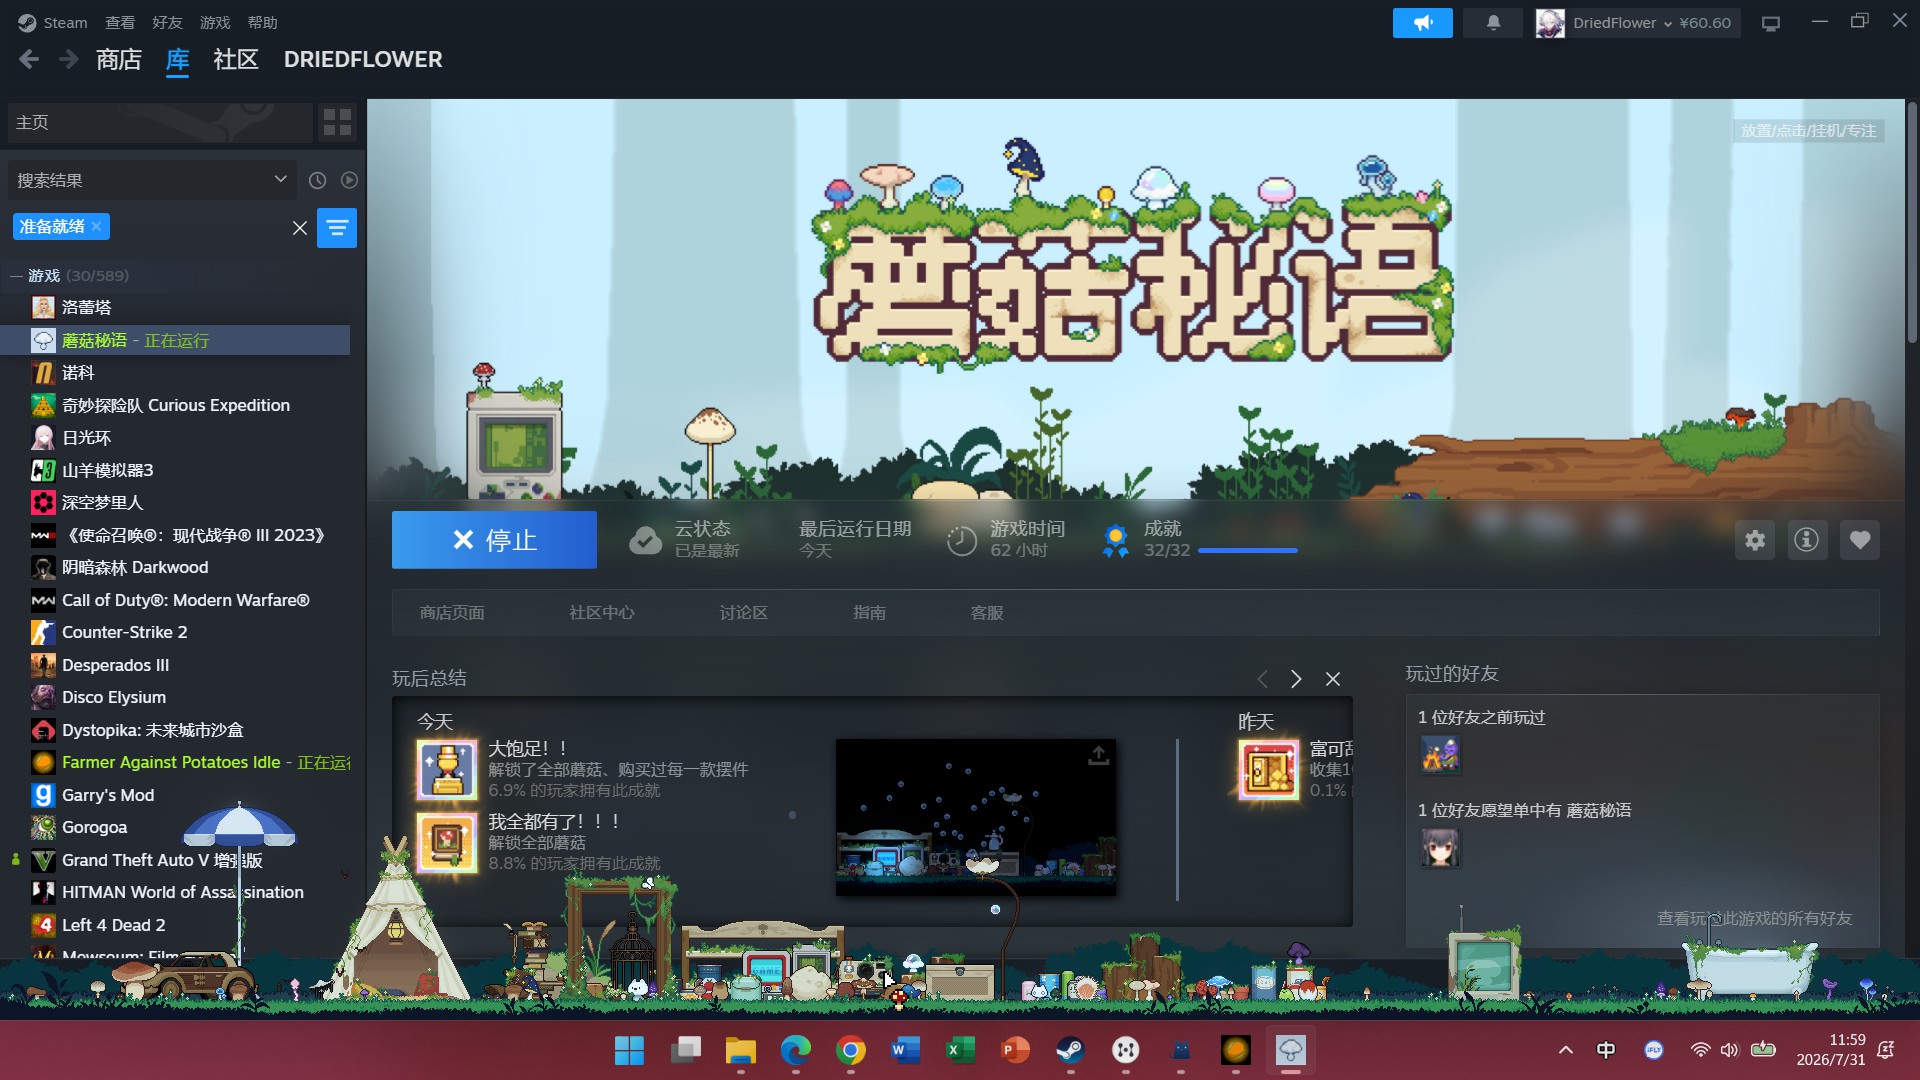Stop the running game with 停止

pos(494,540)
